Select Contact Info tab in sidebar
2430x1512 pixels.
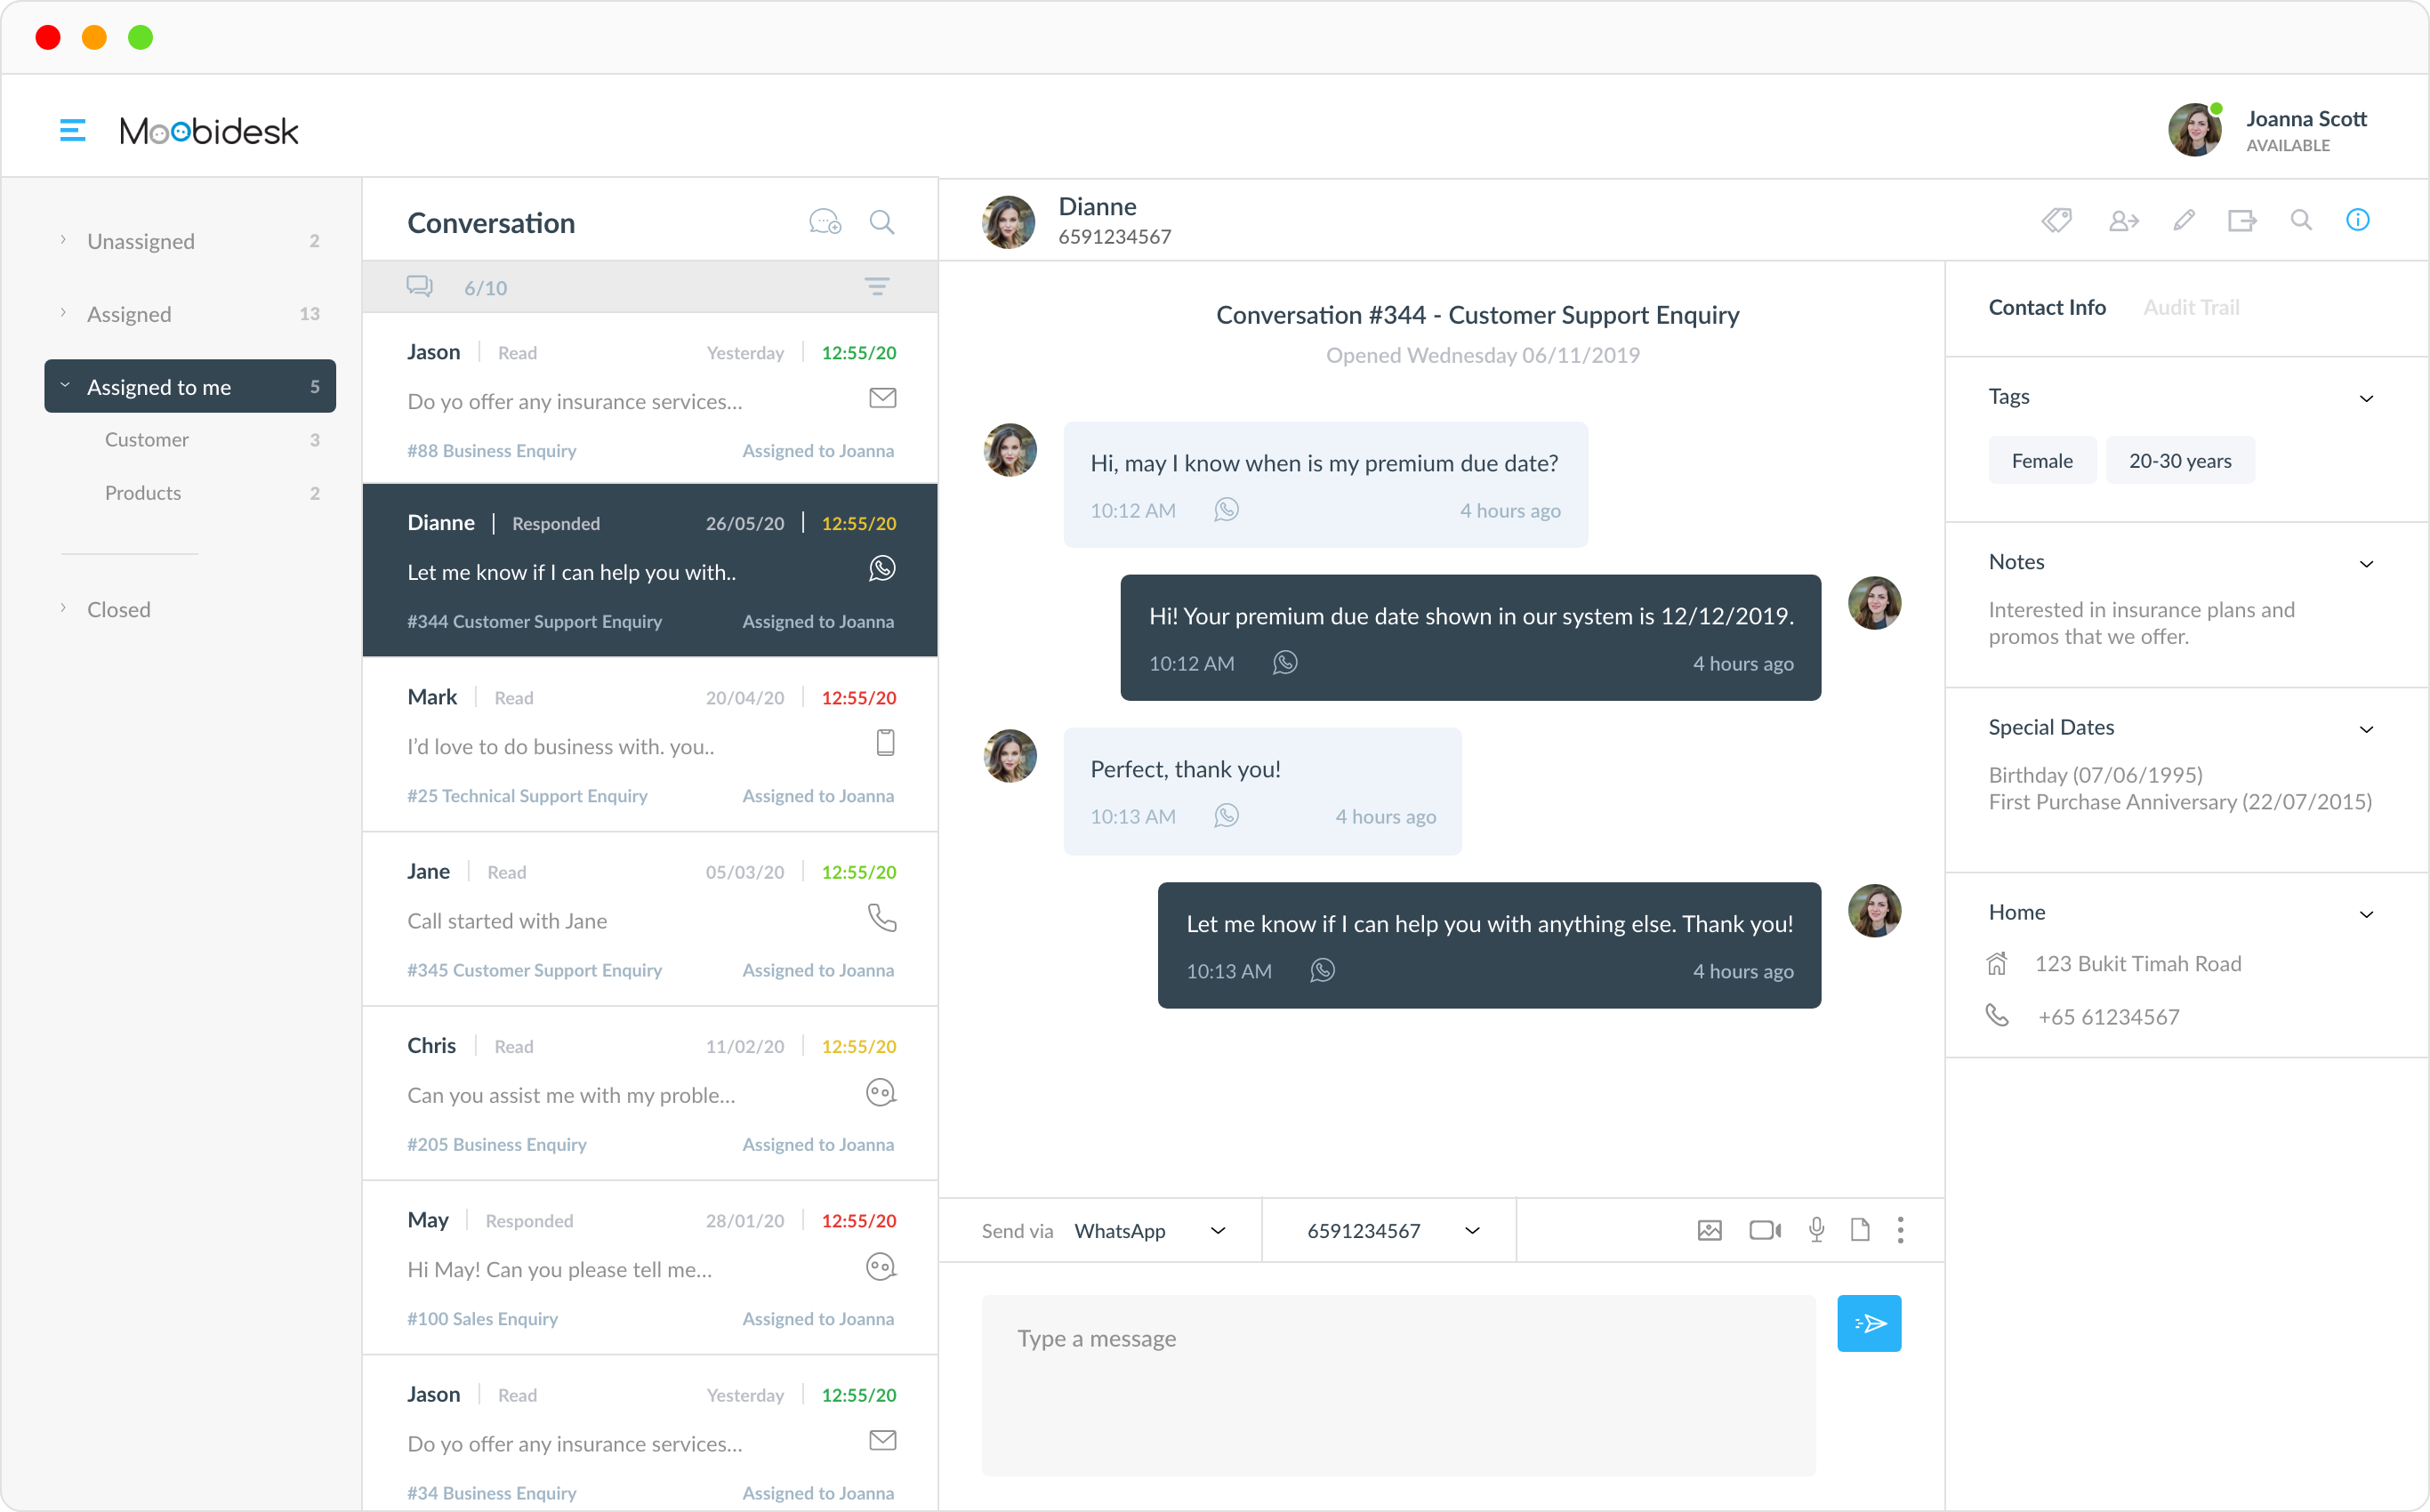[2047, 307]
